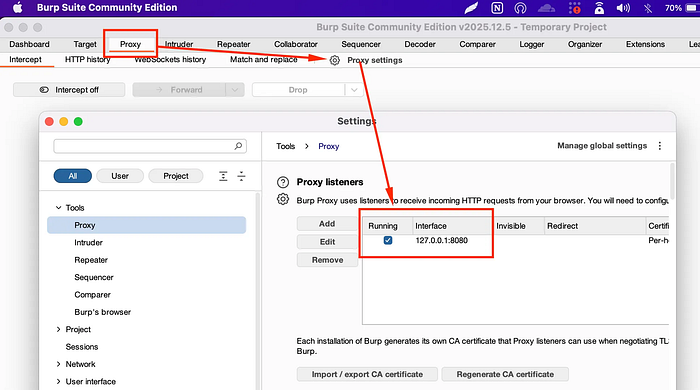The image size is (700, 390).
Task: Open the Comparer tab
Action: click(478, 44)
